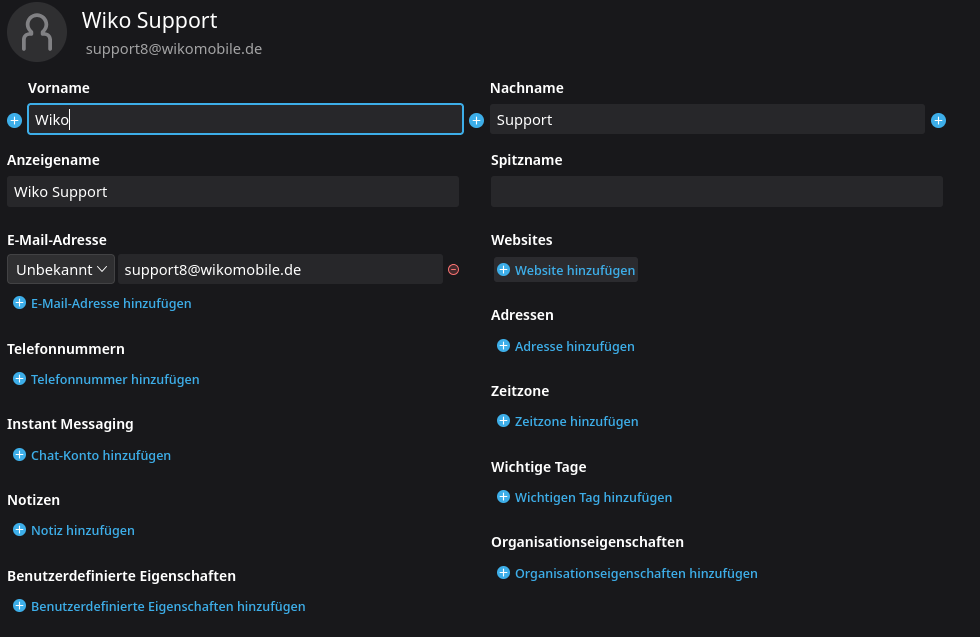This screenshot has height=637, width=980.
Task: Add a Chat-Konto under Instant Messaging
Action: point(100,455)
